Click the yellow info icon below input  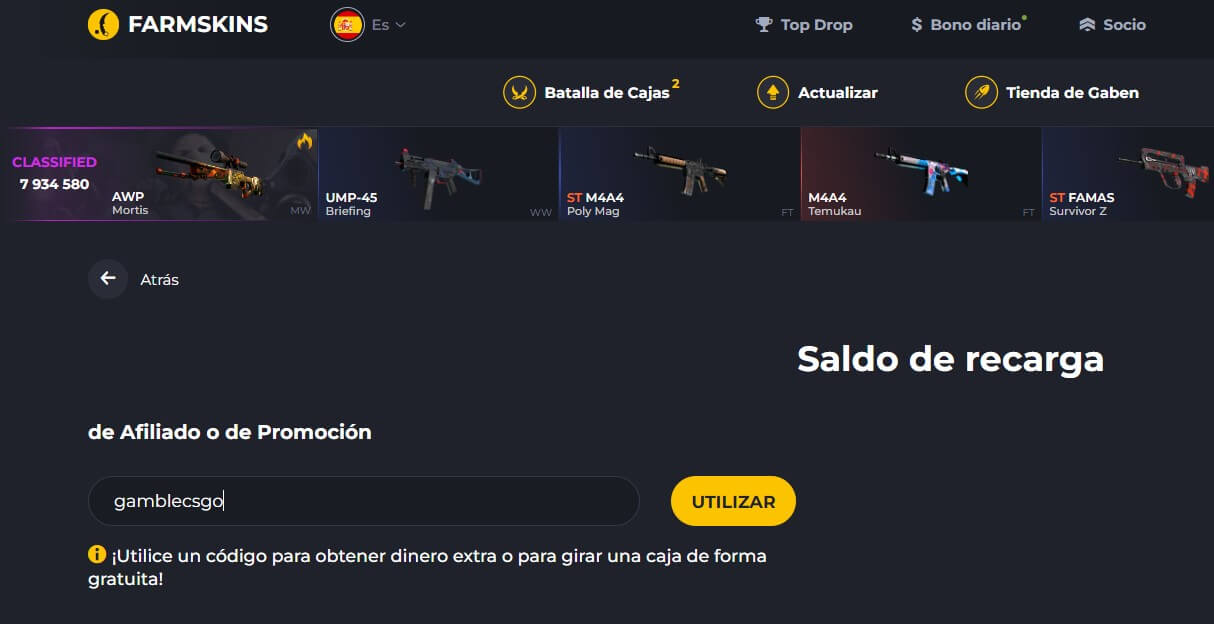coord(97,554)
